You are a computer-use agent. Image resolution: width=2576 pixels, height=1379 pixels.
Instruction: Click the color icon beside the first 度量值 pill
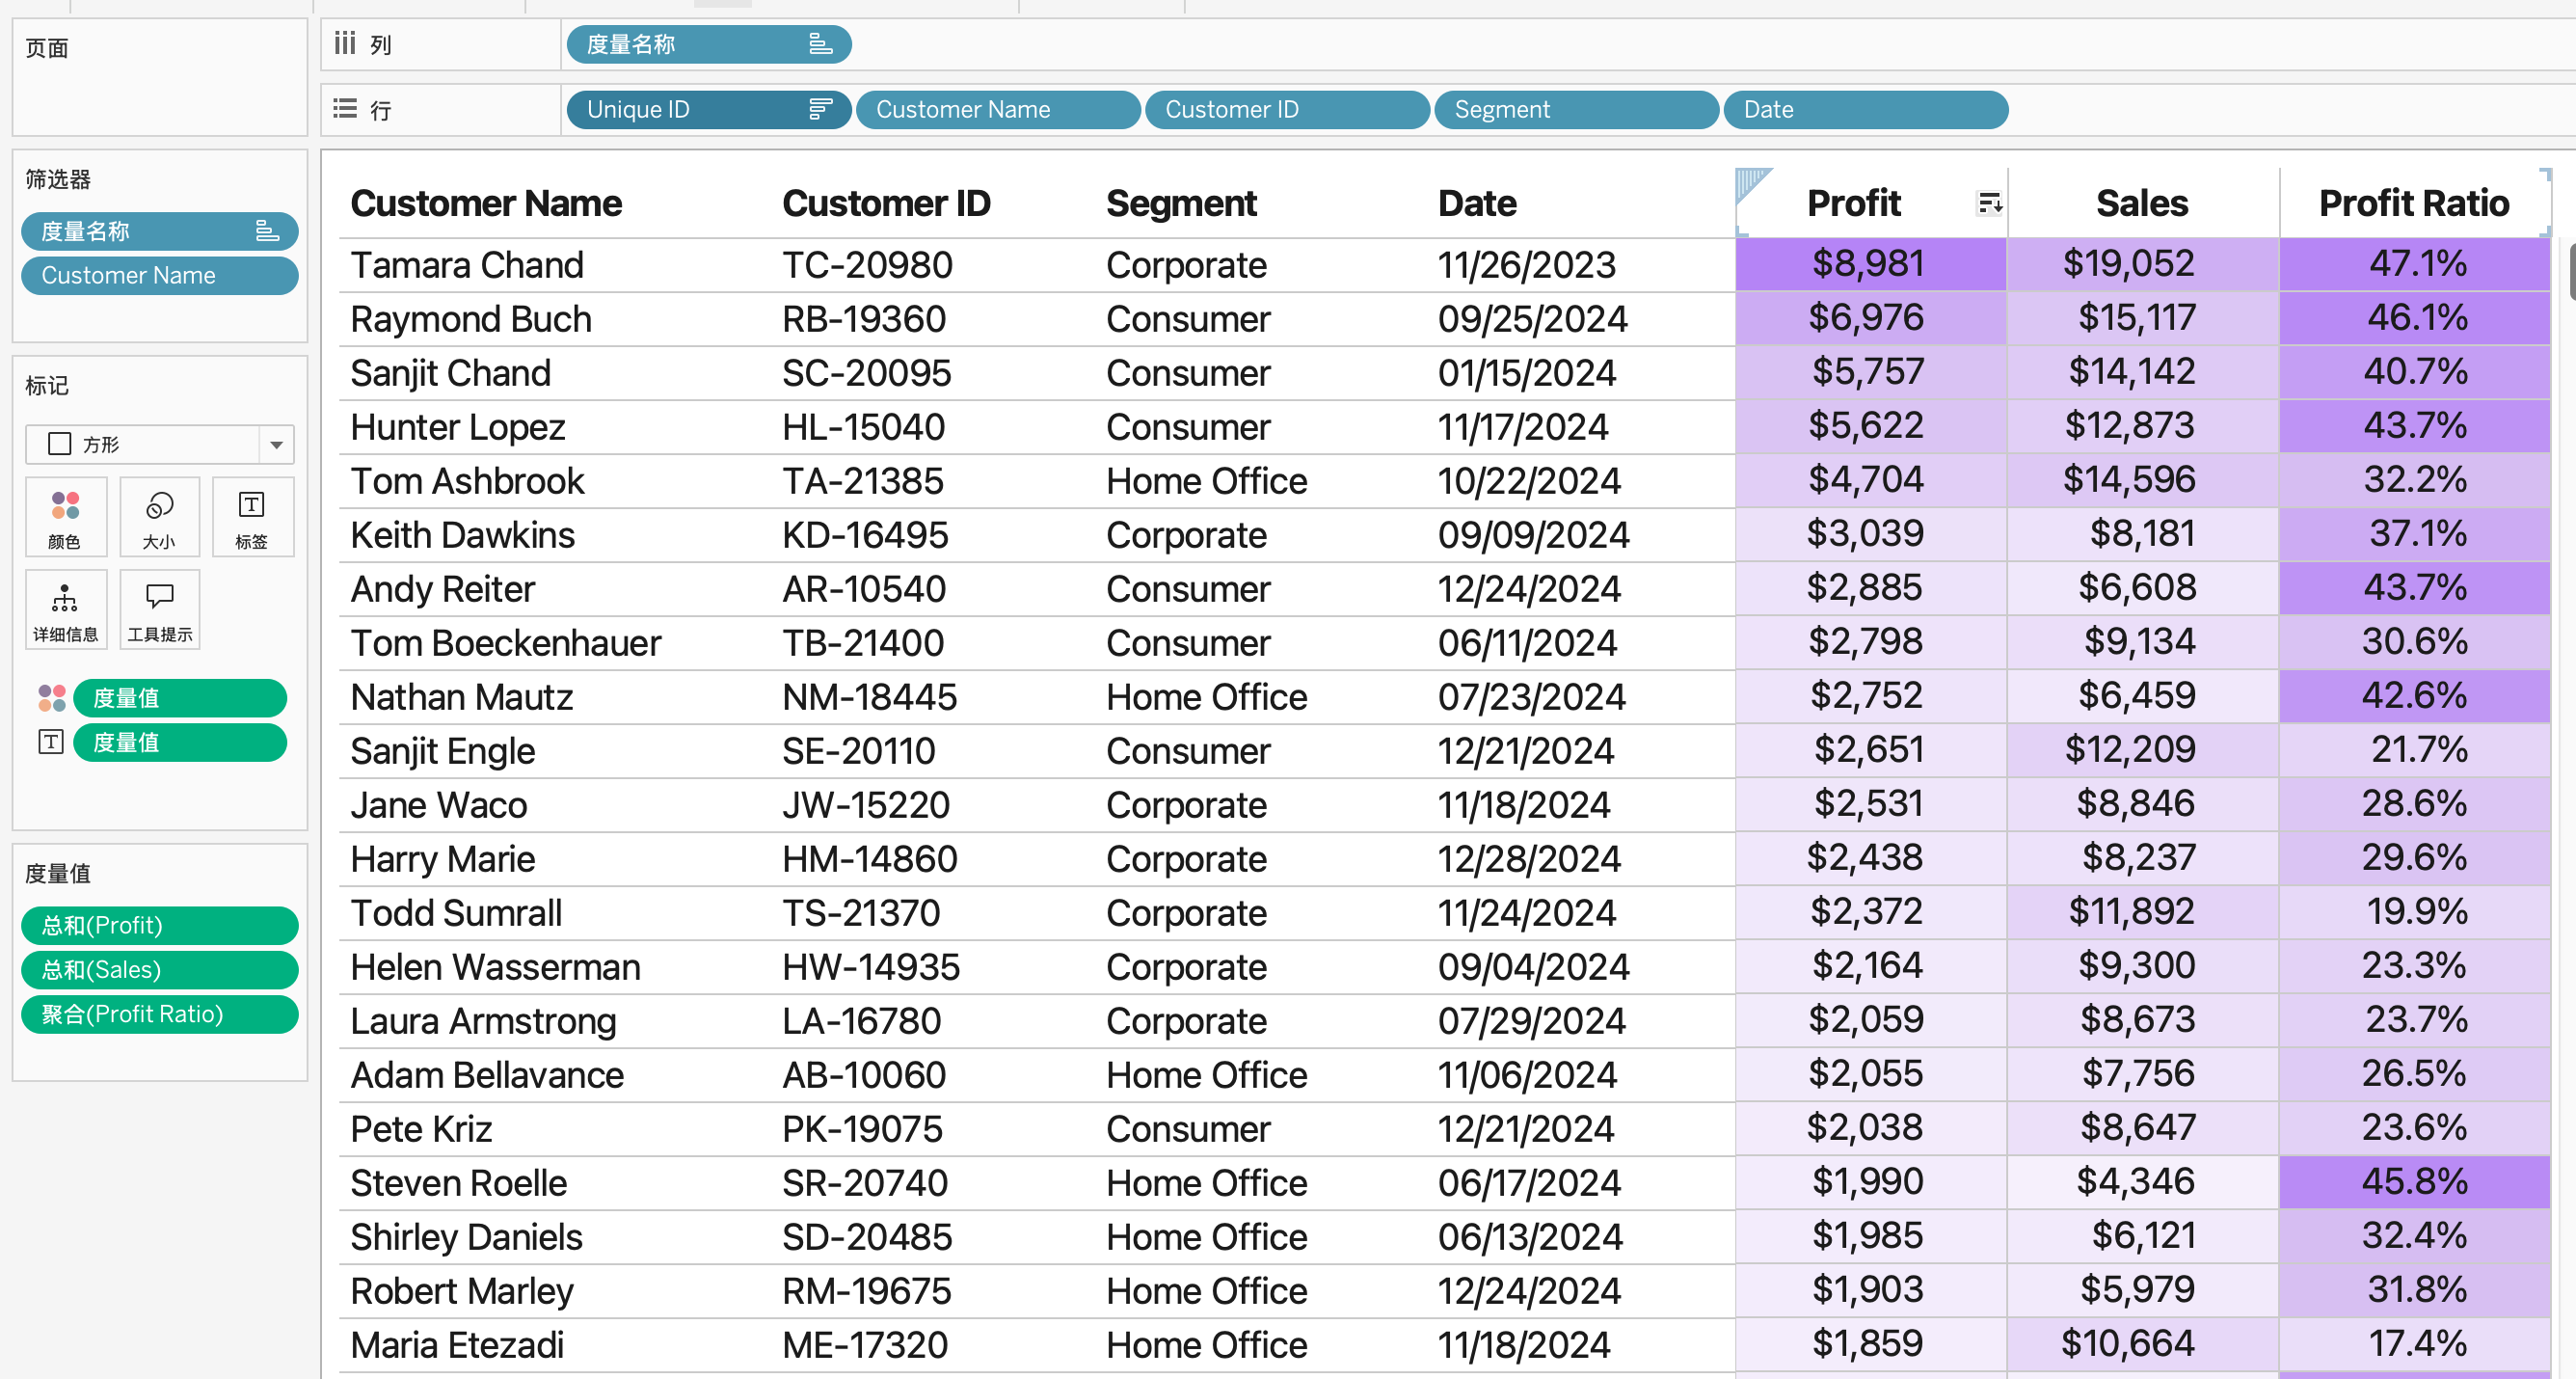(51, 698)
